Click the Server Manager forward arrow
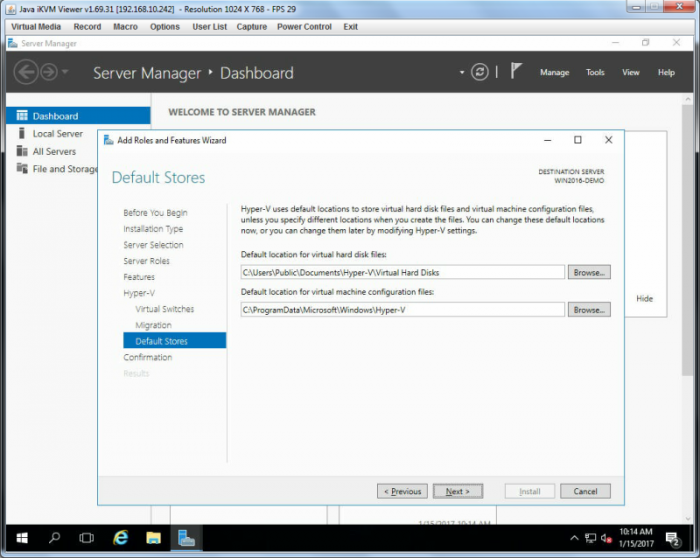Viewport: 700px width, 558px height. tap(49, 72)
